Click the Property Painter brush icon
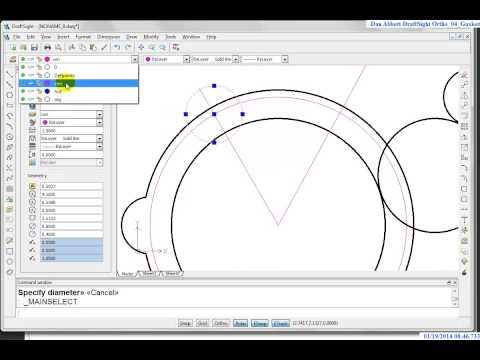This screenshot has height=360, width=480. click(104, 47)
